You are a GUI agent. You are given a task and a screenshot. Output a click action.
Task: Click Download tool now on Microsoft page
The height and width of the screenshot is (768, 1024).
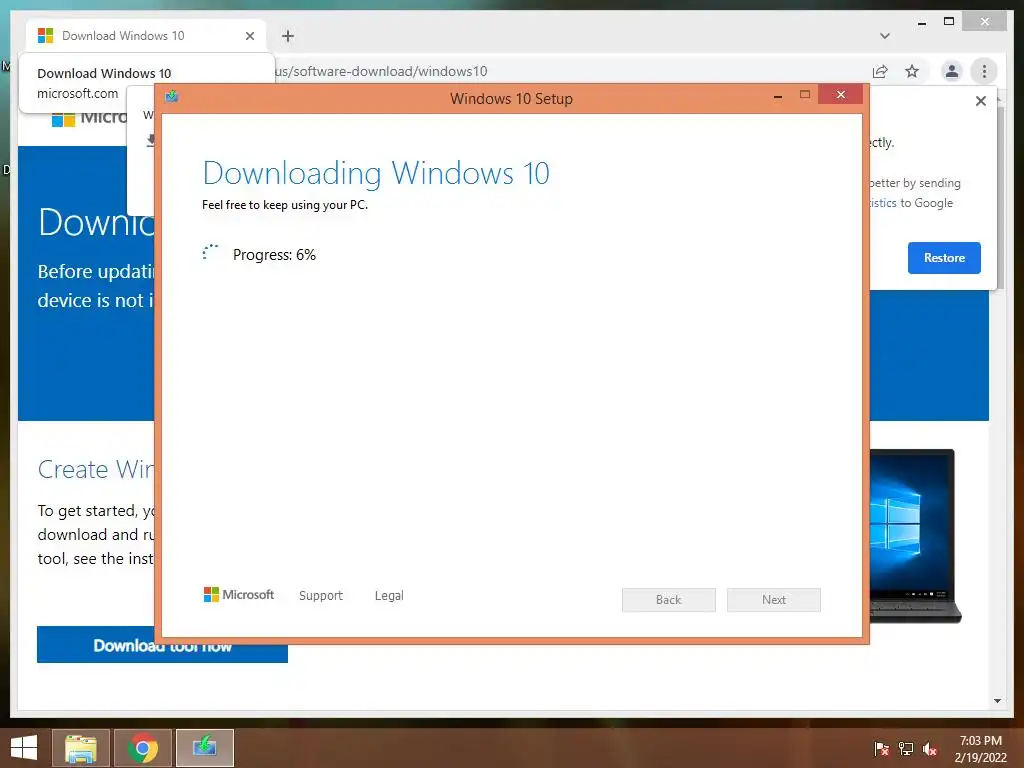click(163, 645)
